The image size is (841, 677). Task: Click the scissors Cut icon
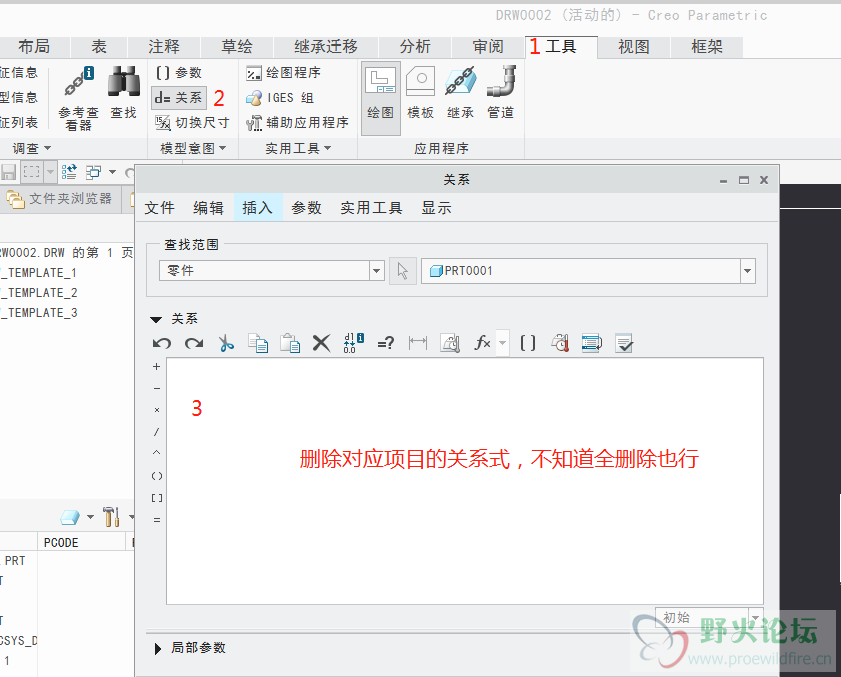pos(226,343)
